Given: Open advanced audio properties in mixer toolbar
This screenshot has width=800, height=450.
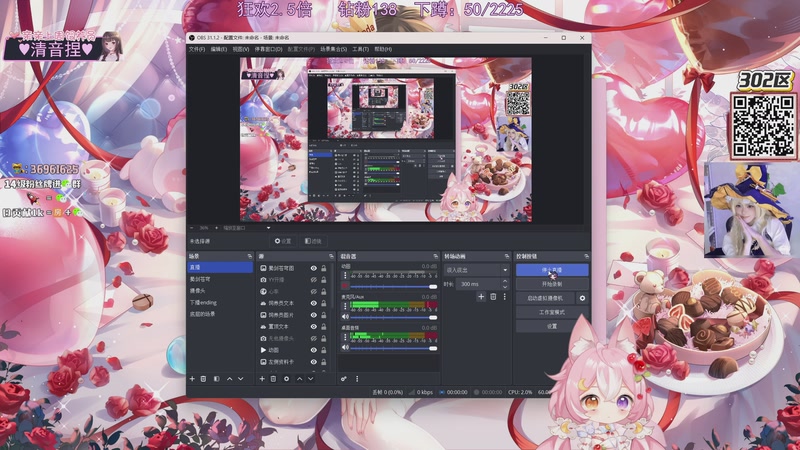Looking at the screenshot, I should (x=344, y=379).
